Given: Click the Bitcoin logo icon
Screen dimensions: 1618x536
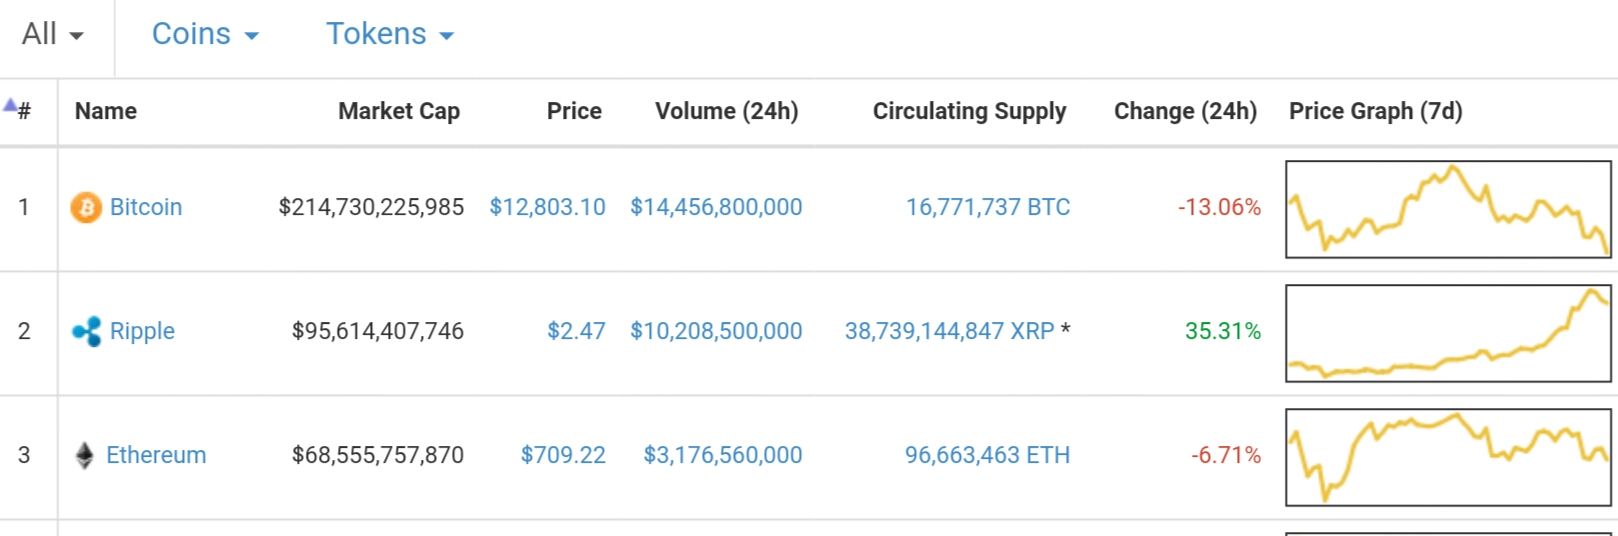Looking at the screenshot, I should tap(86, 208).
